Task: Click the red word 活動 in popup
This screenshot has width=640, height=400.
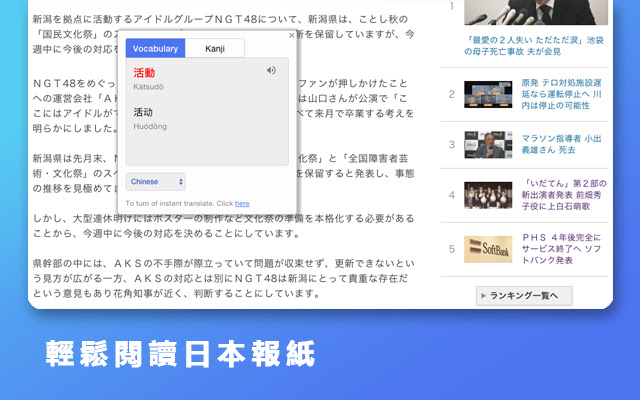Action: pyautogui.click(x=144, y=73)
